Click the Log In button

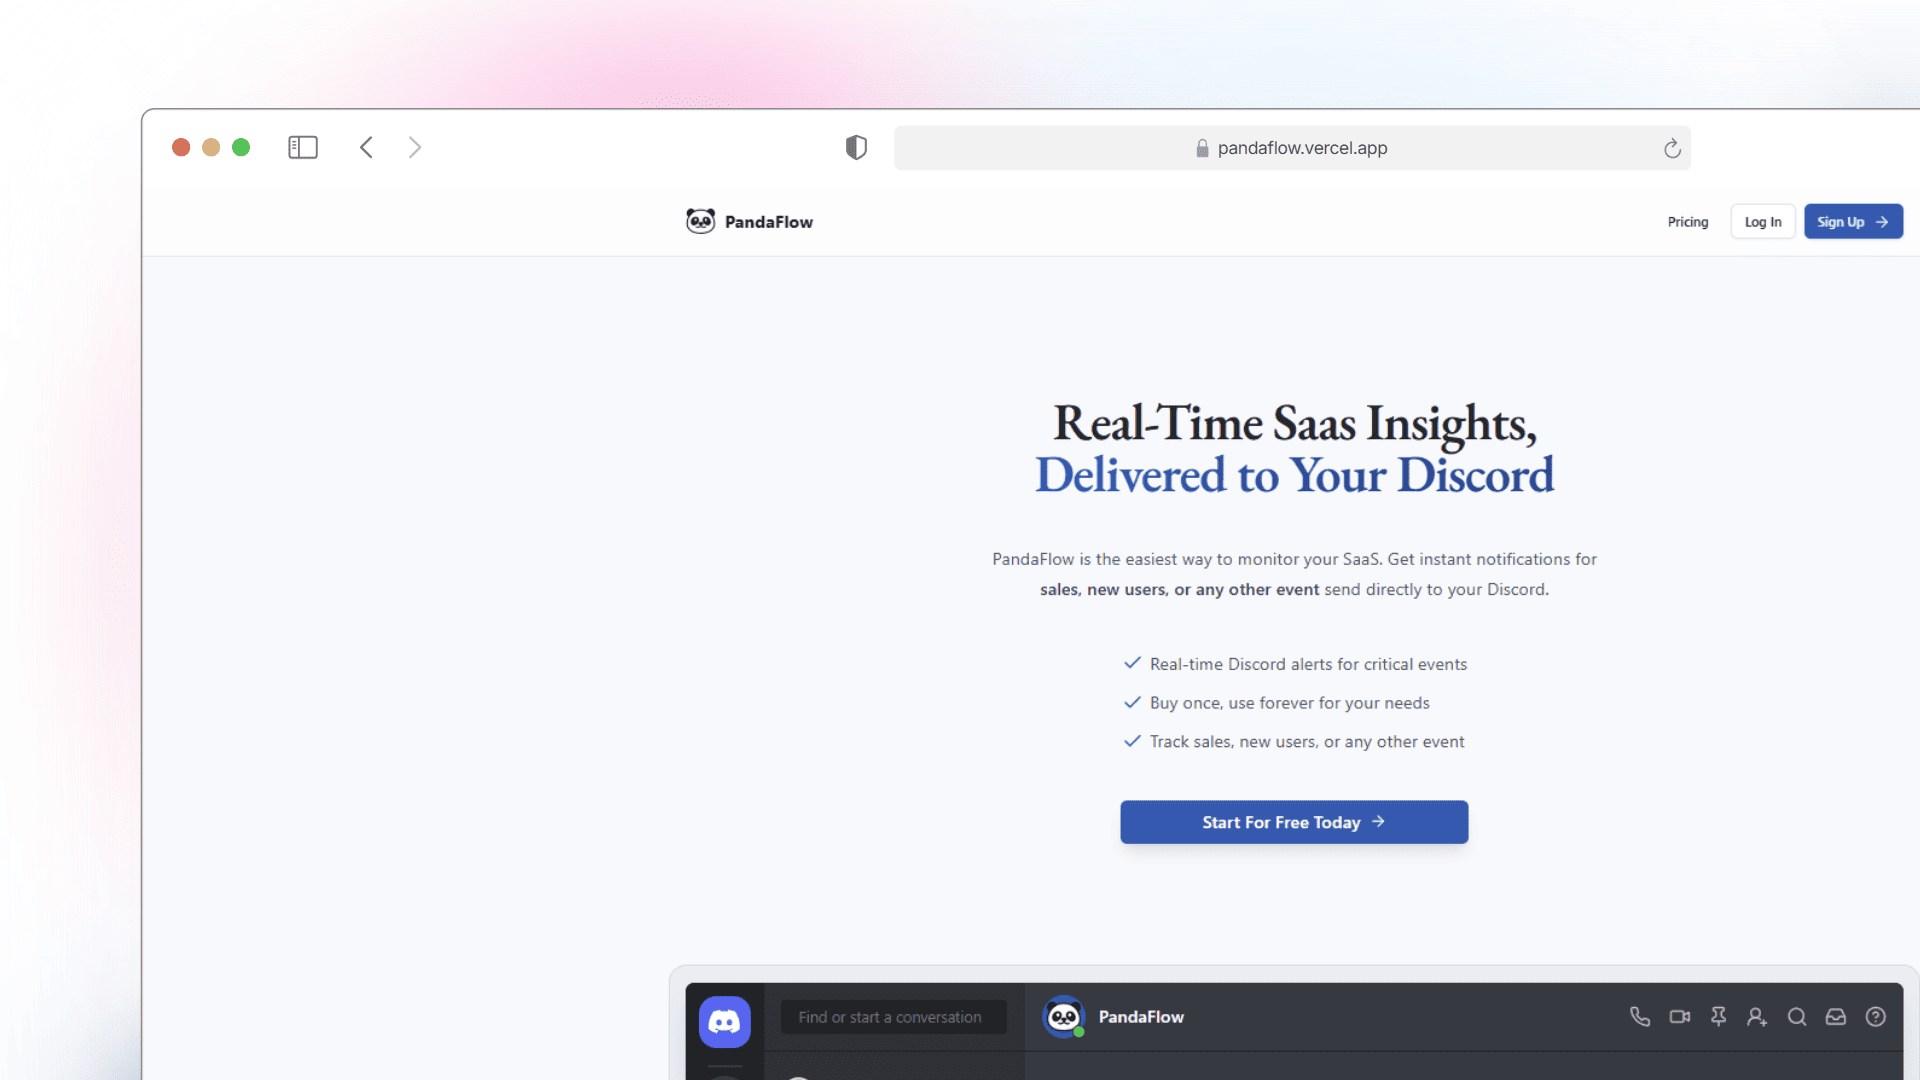[1763, 222]
